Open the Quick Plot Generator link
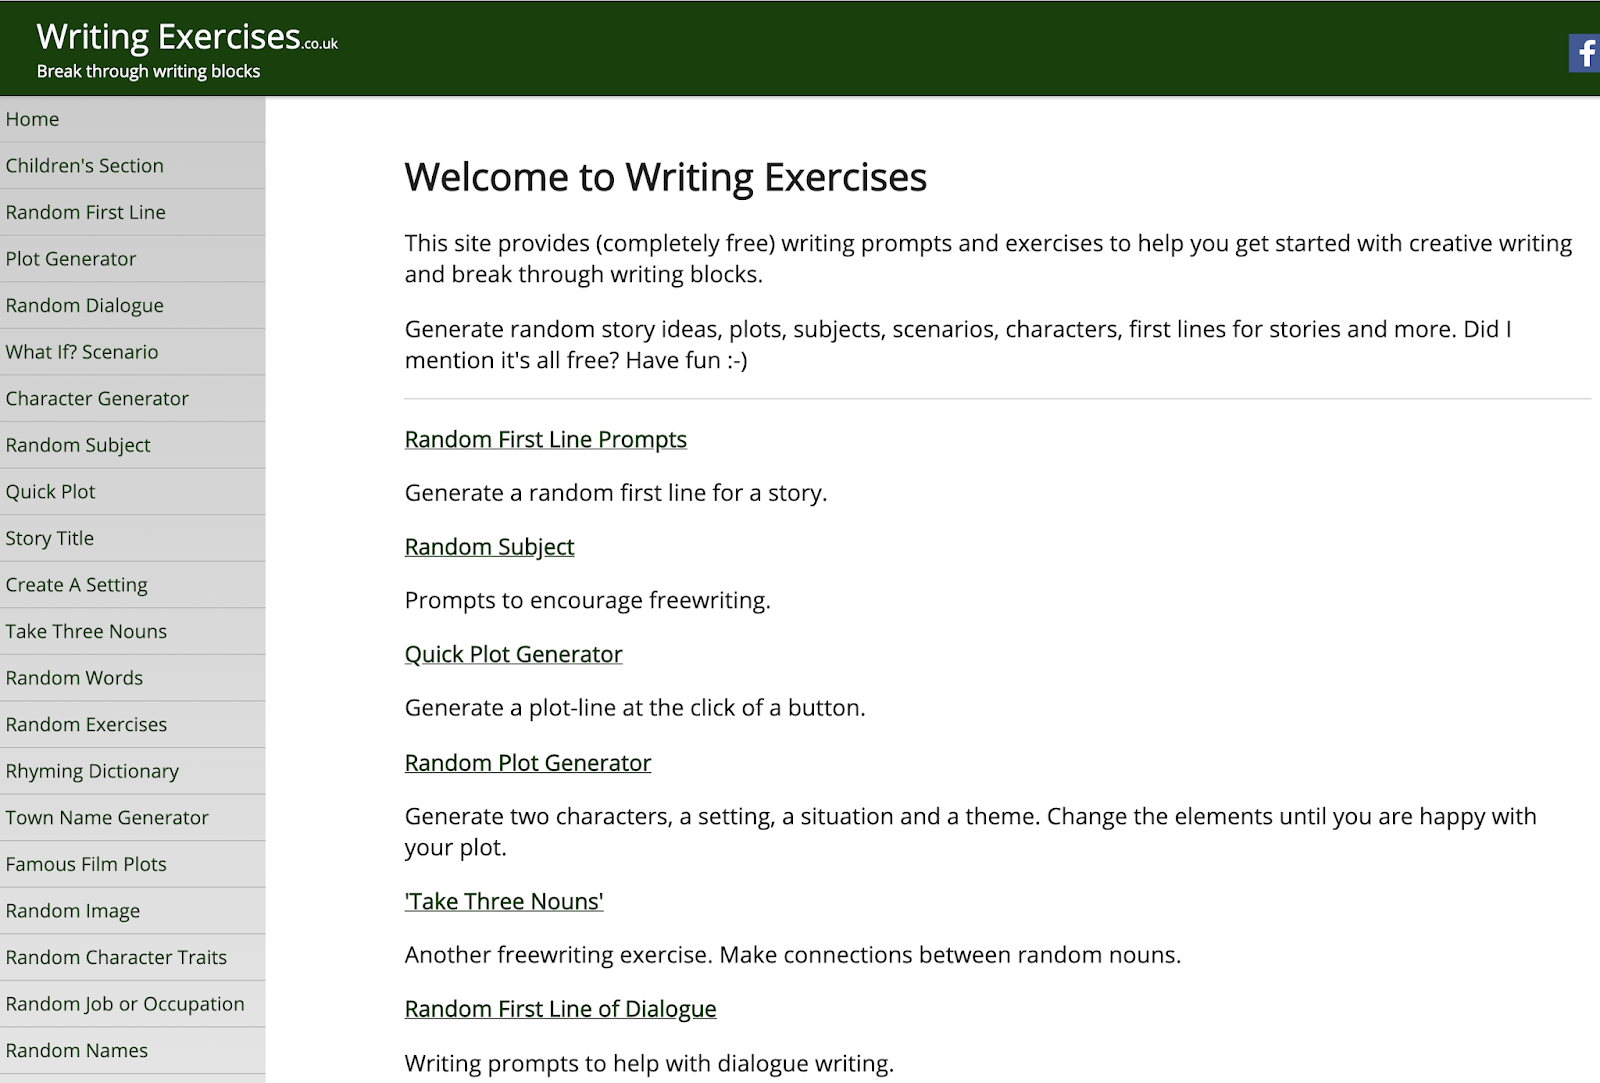This screenshot has height=1083, width=1600. (513, 654)
